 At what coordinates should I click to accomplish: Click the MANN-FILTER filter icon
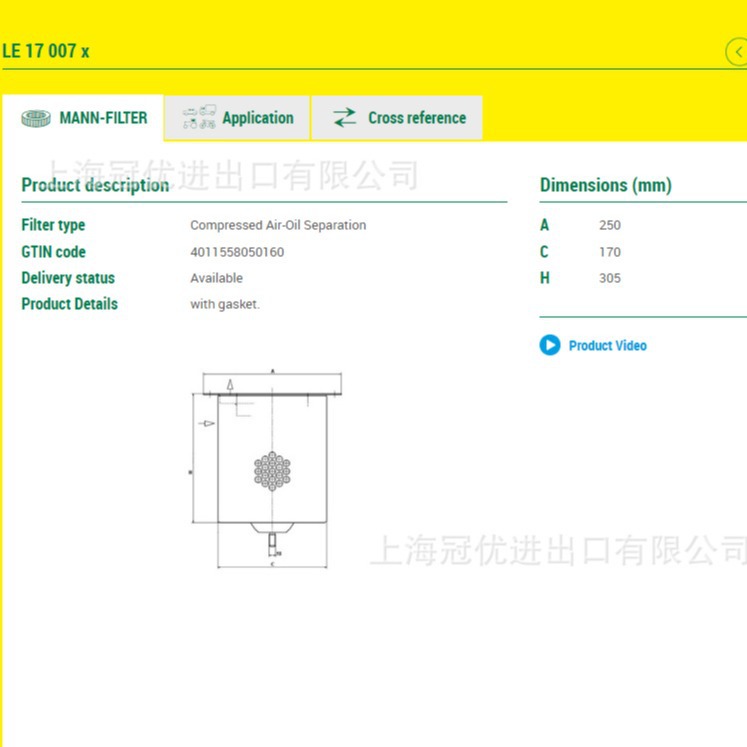pos(36,118)
